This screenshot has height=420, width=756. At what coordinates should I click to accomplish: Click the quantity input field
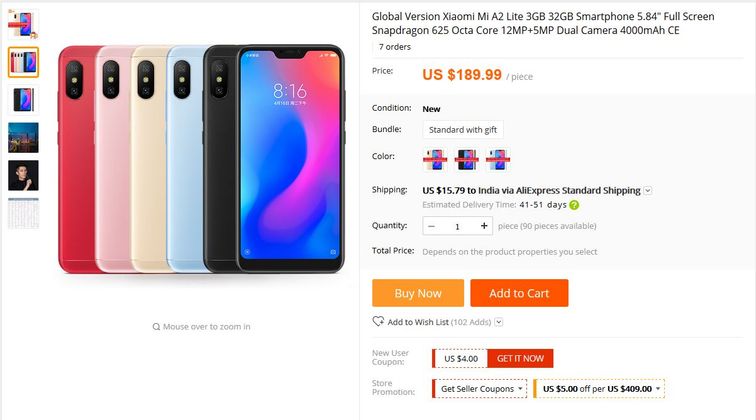tap(458, 226)
